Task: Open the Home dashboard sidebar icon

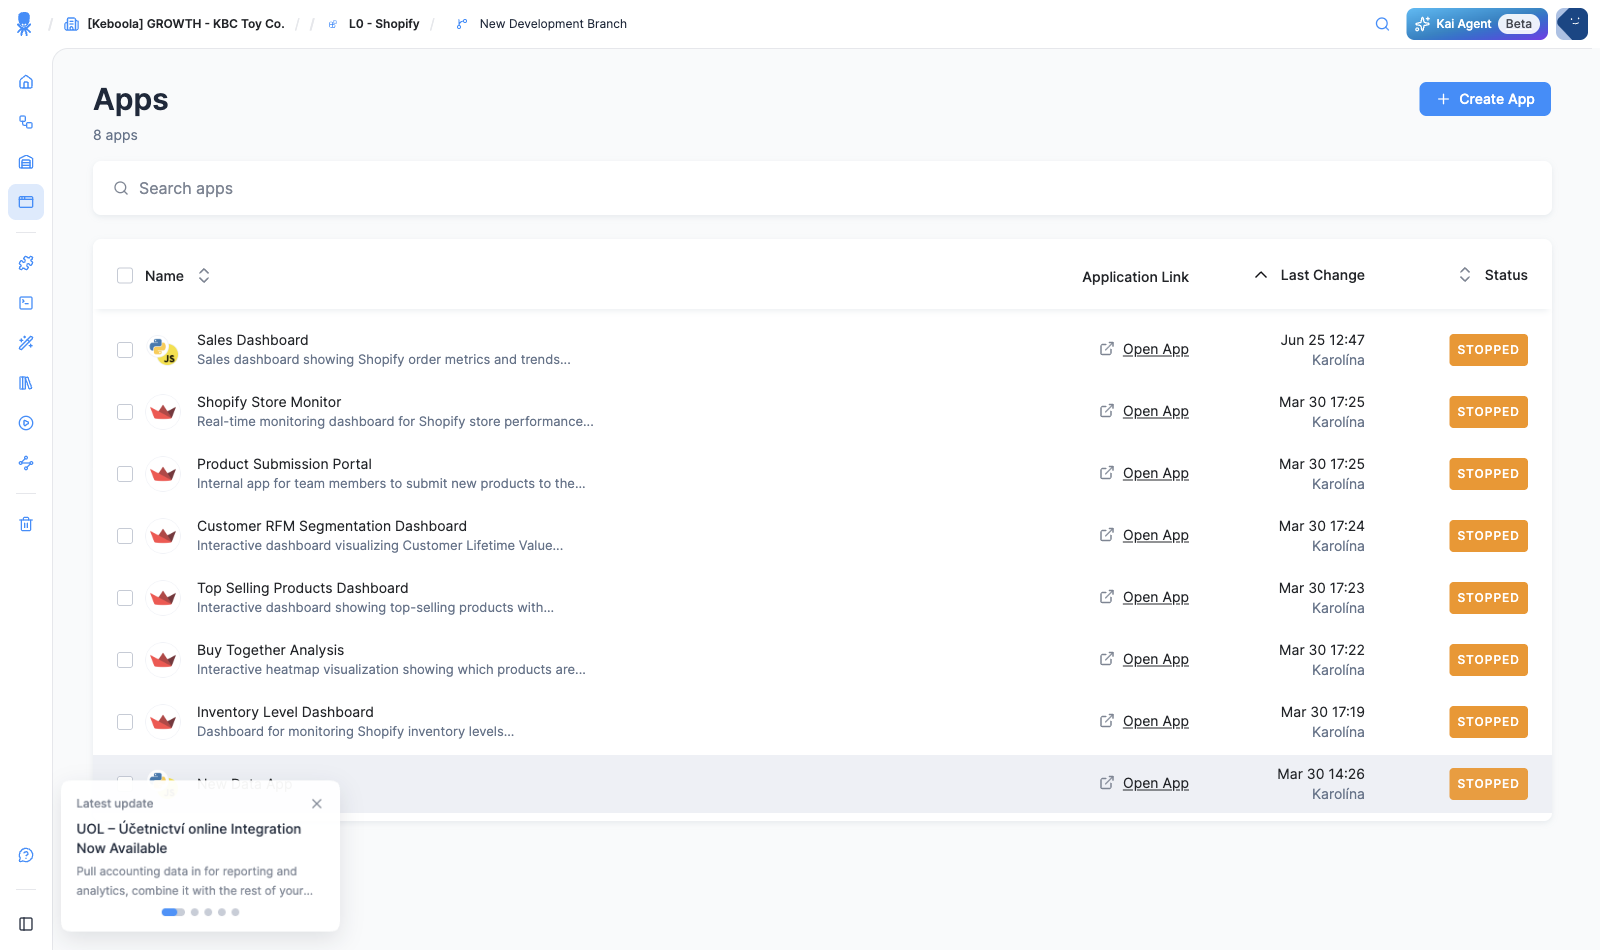Action: [x=26, y=82]
